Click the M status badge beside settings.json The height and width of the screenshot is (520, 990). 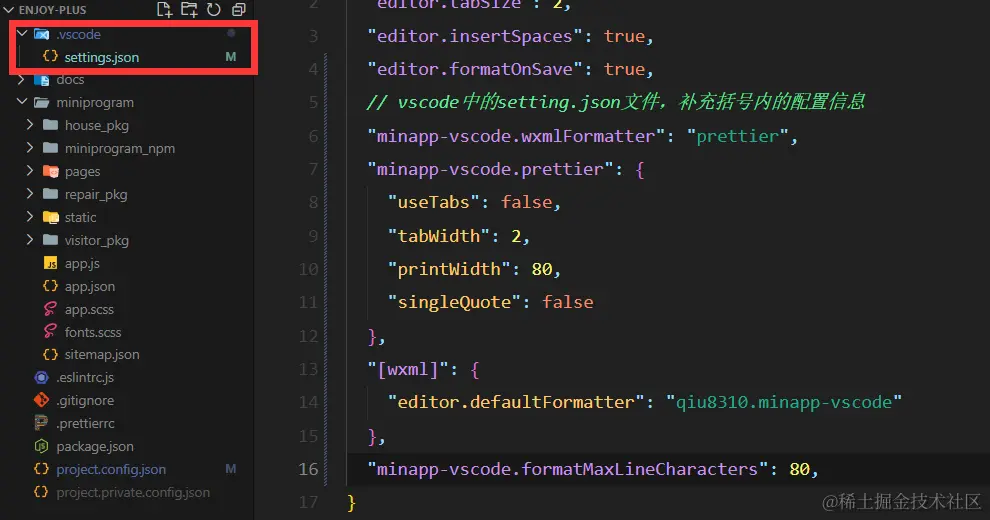coord(230,57)
